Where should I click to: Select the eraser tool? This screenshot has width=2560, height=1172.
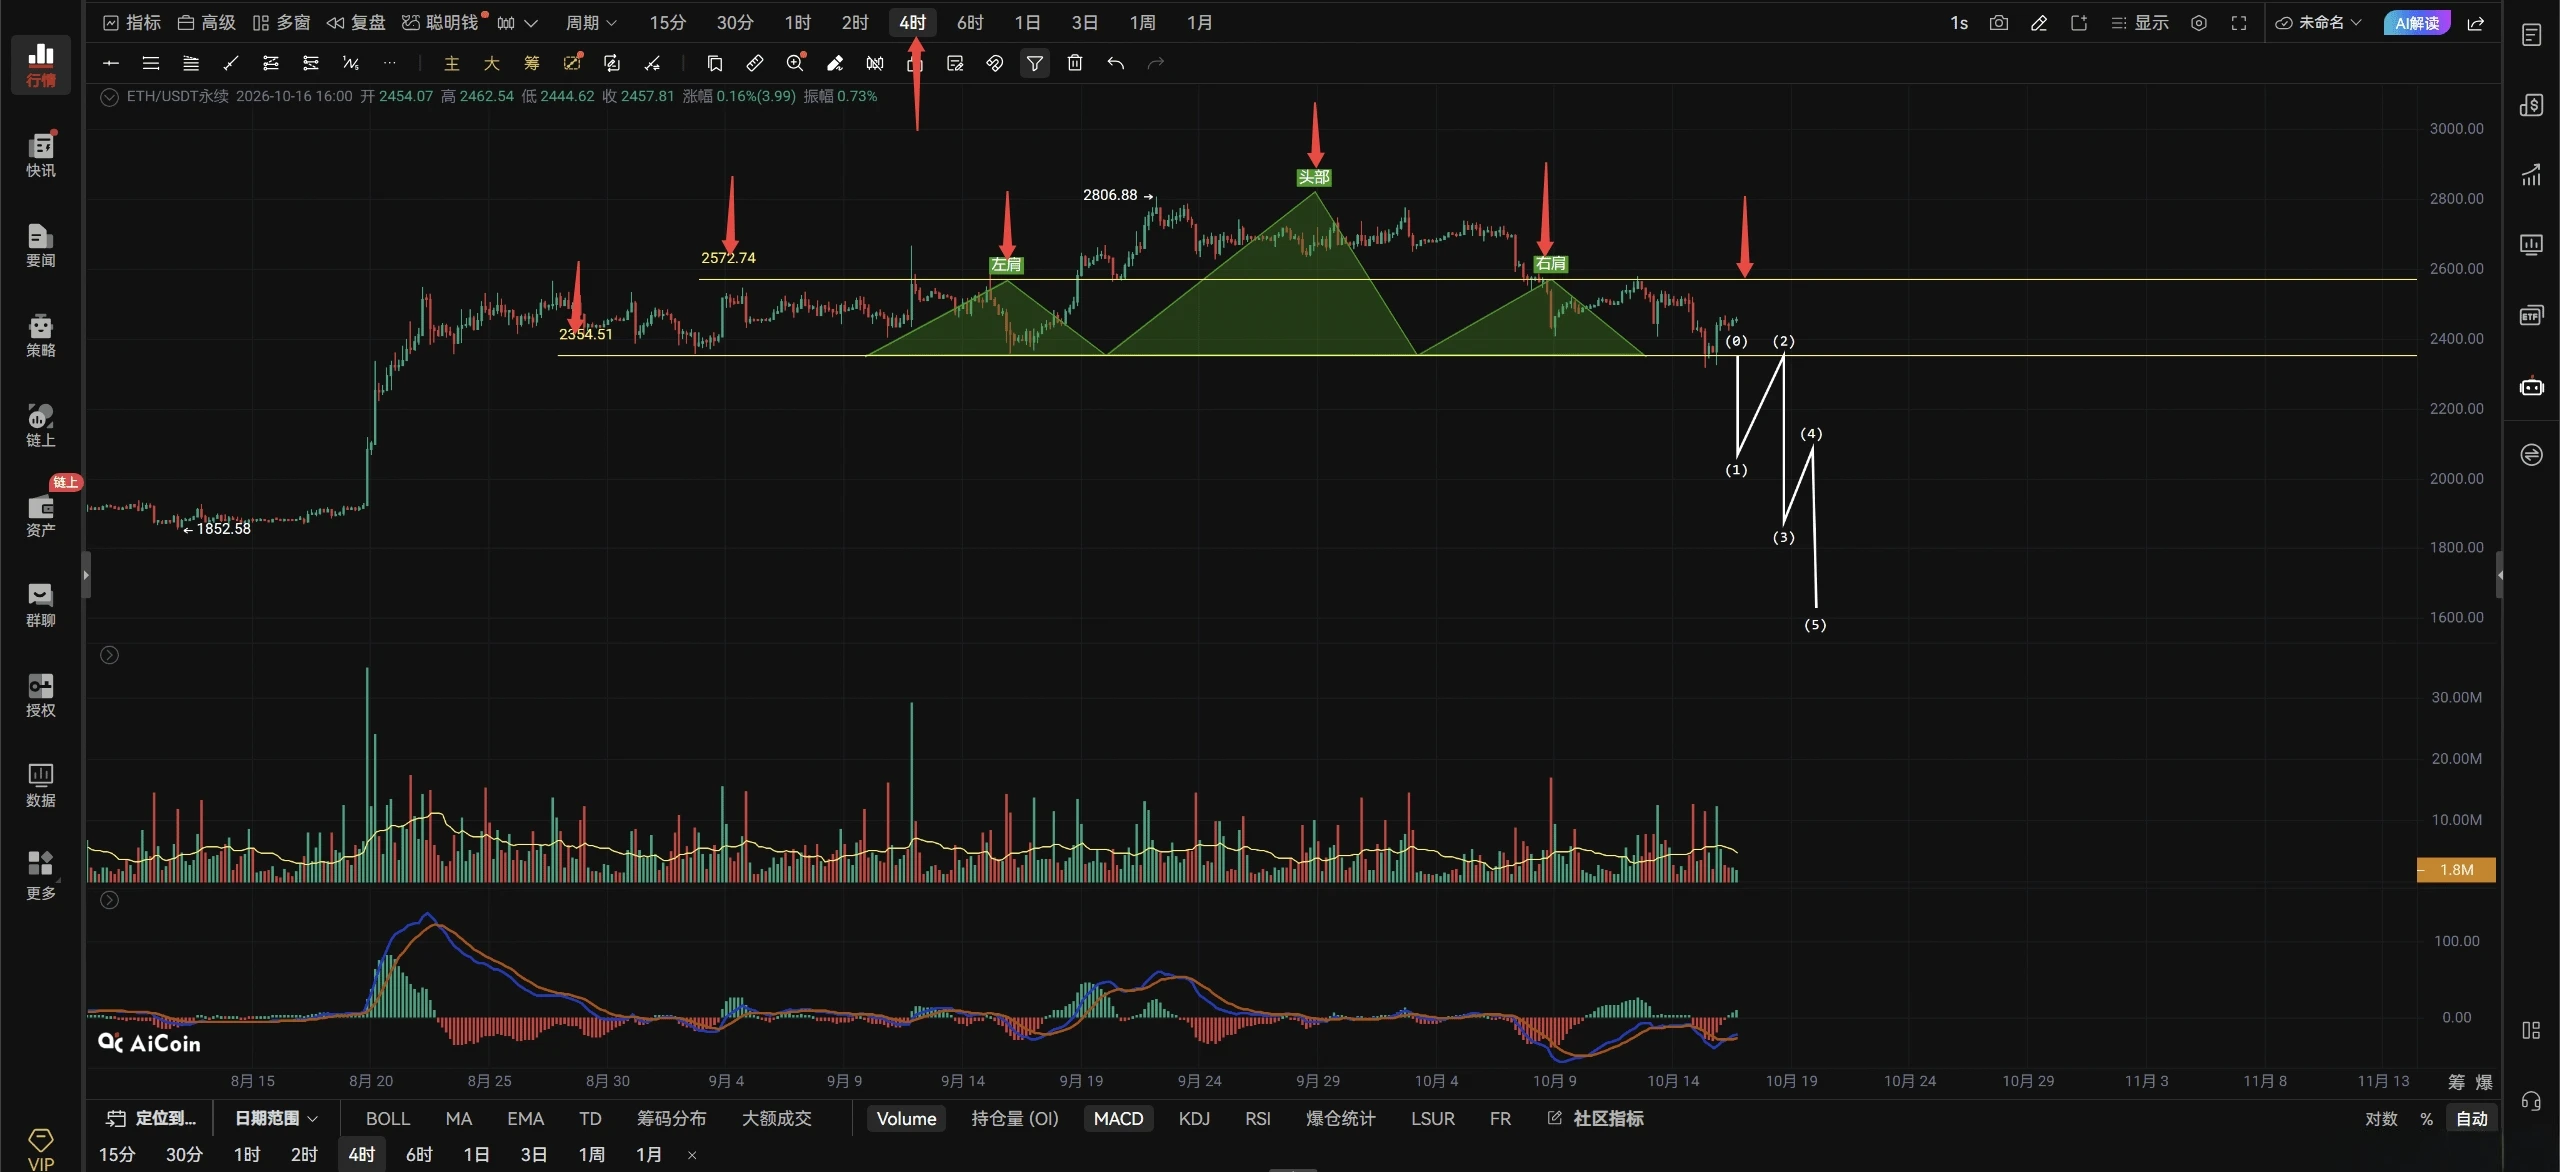(x=835, y=63)
